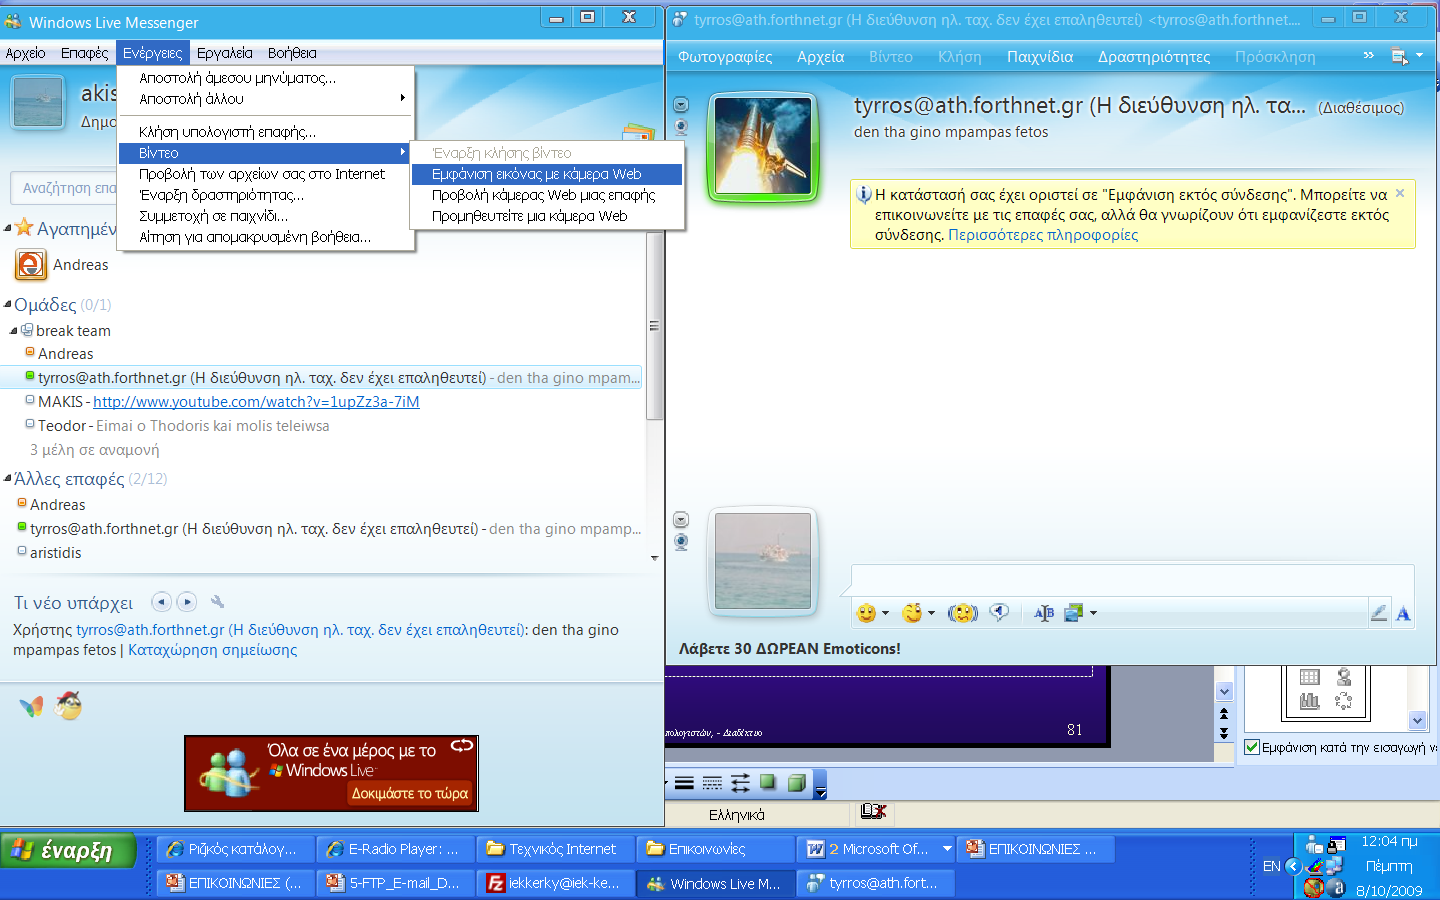Click the show menu icon in conversation toolbar
This screenshot has height=900, width=1440.
point(1400,57)
